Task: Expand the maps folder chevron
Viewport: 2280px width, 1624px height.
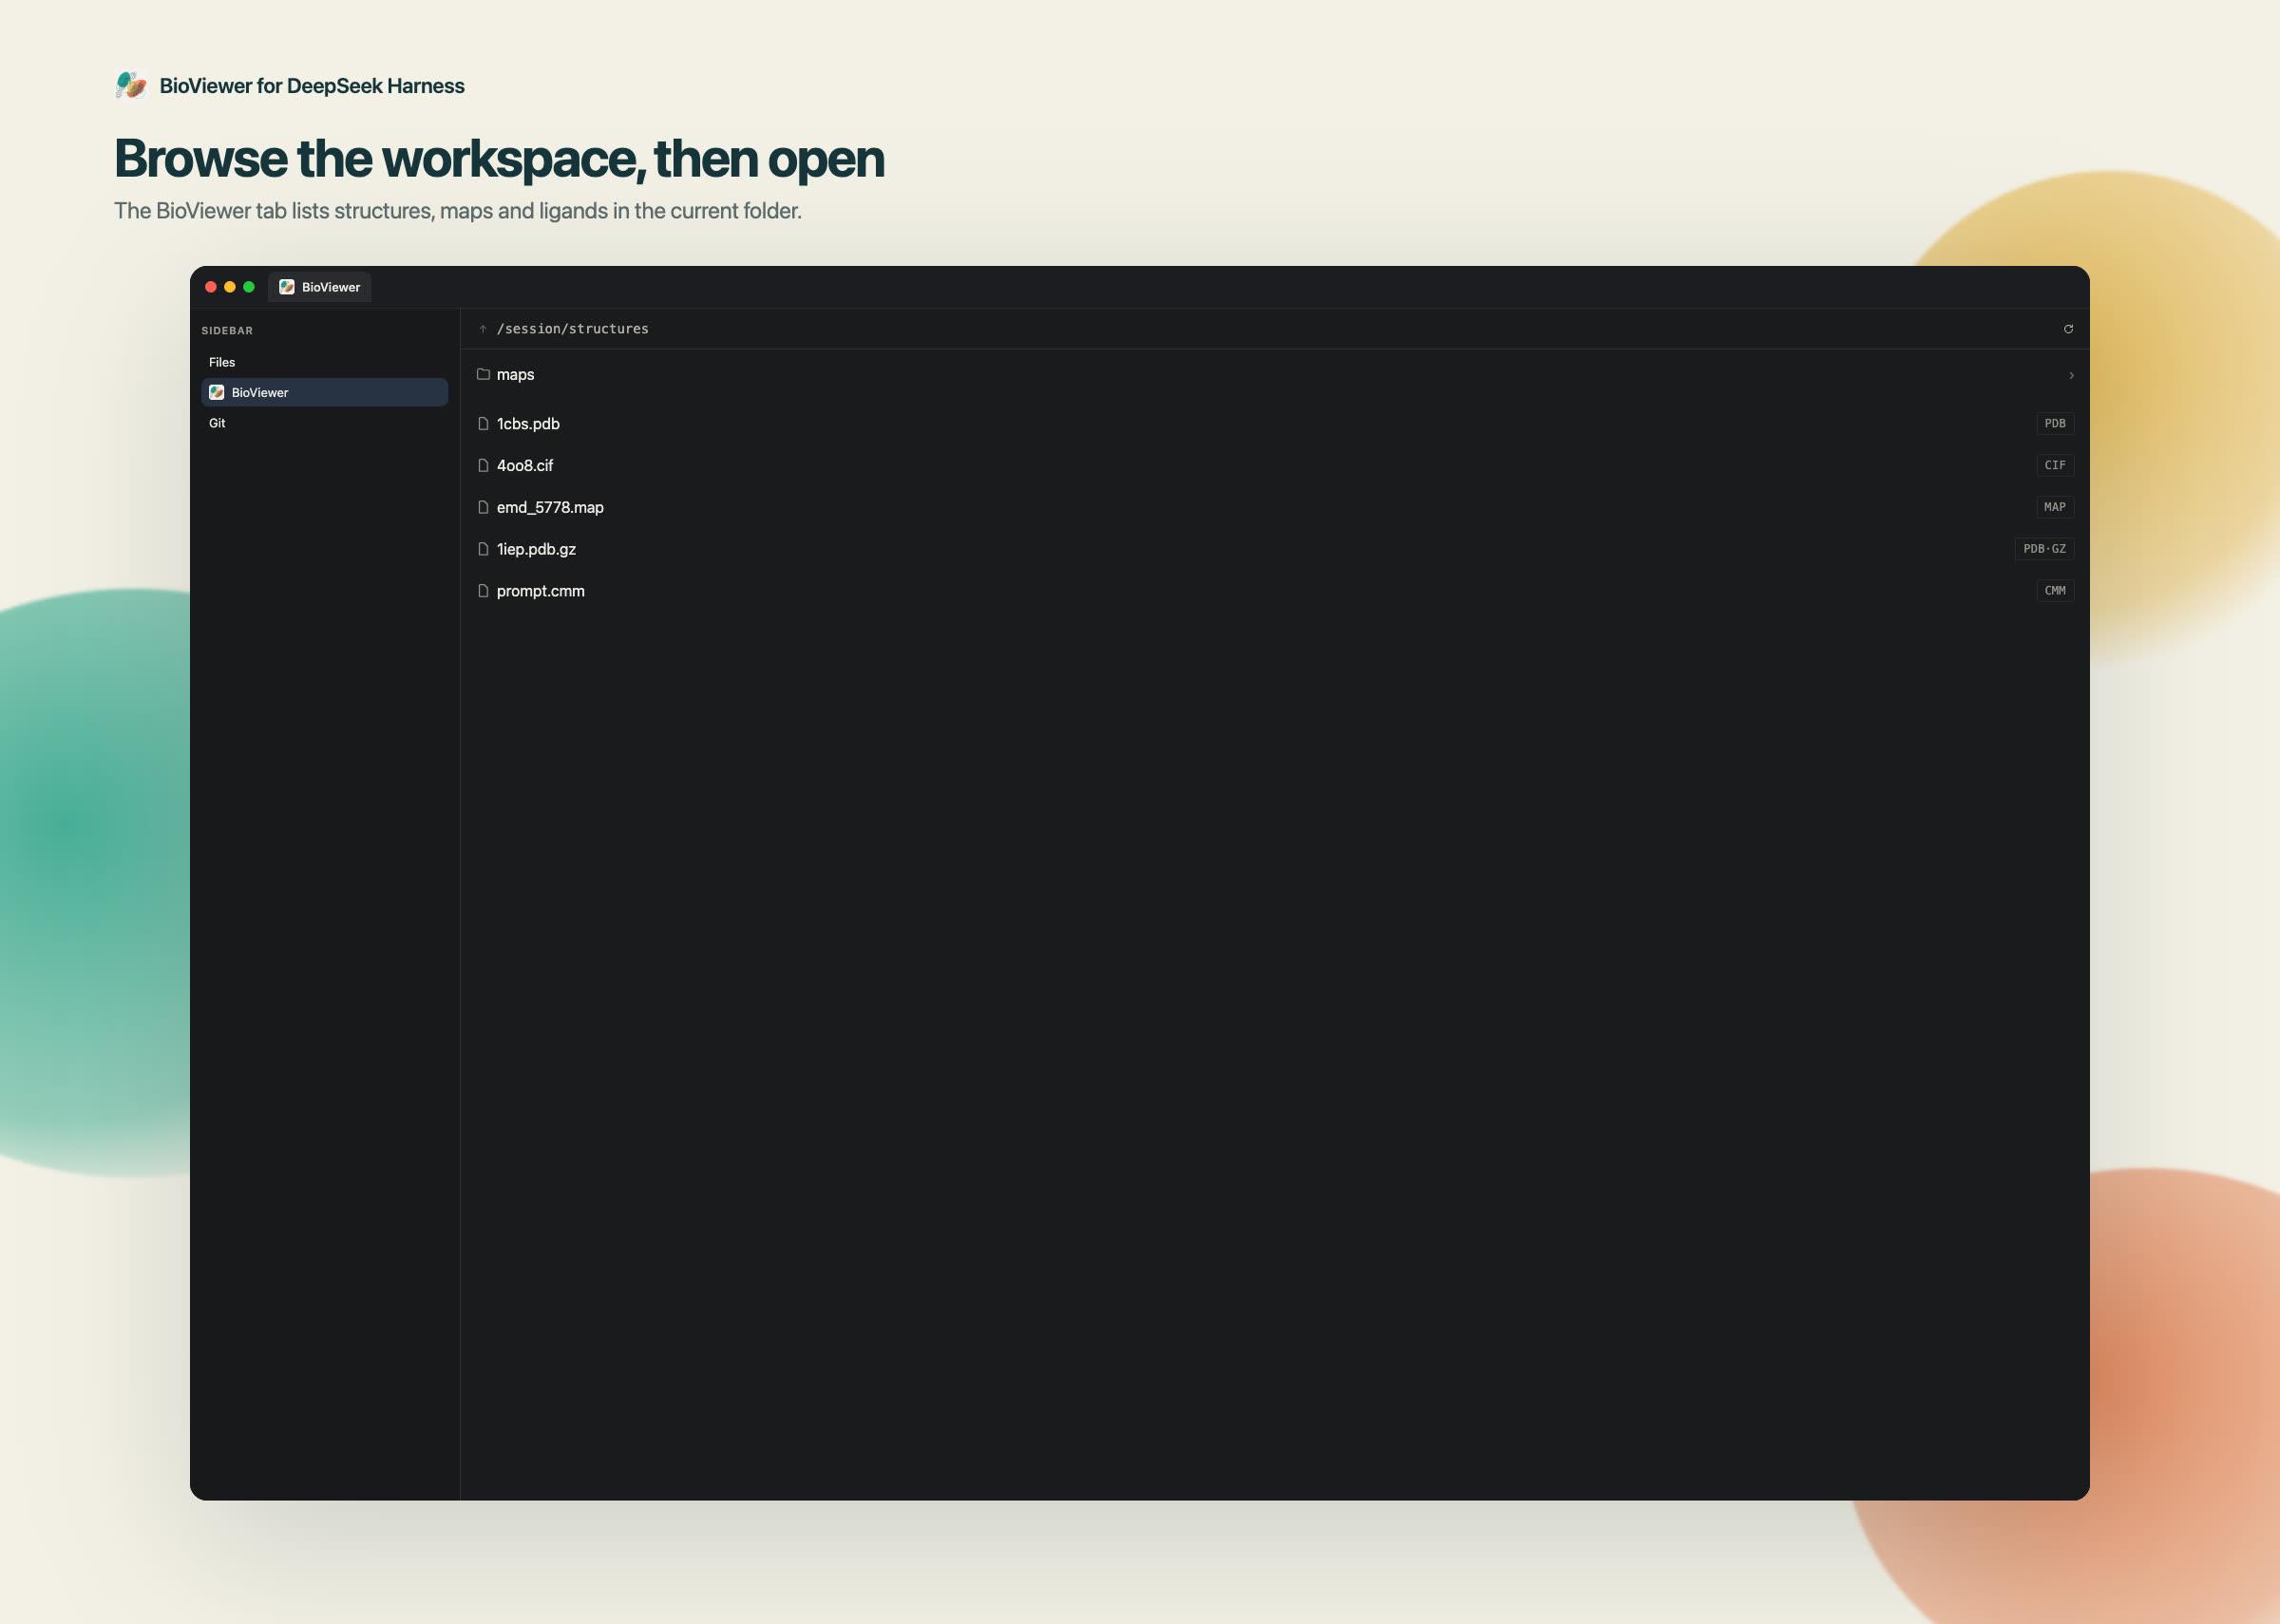Action: (2071, 376)
